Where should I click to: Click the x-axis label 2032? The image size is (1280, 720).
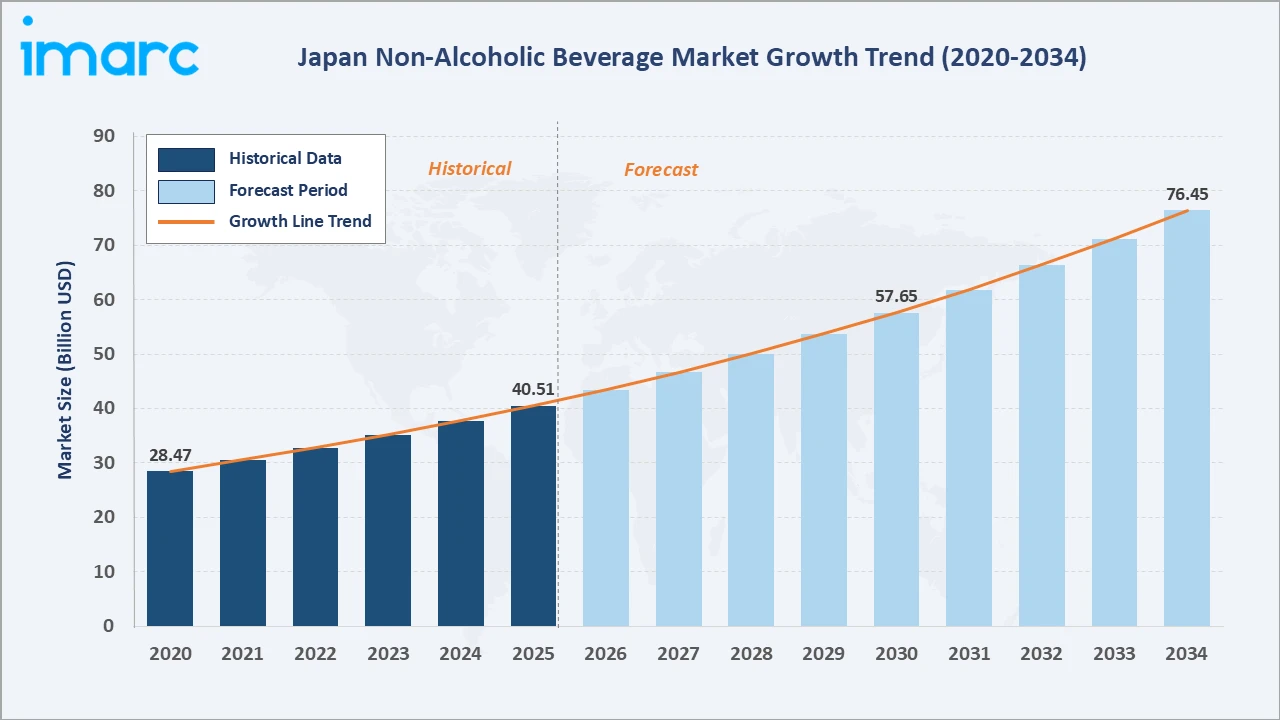point(1042,654)
